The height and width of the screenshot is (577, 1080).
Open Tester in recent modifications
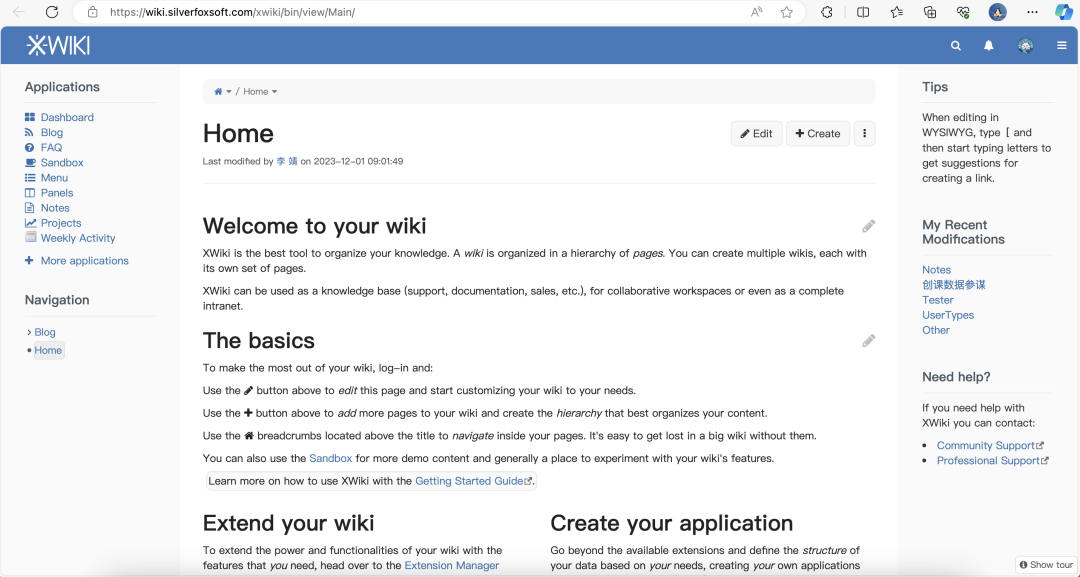point(937,300)
